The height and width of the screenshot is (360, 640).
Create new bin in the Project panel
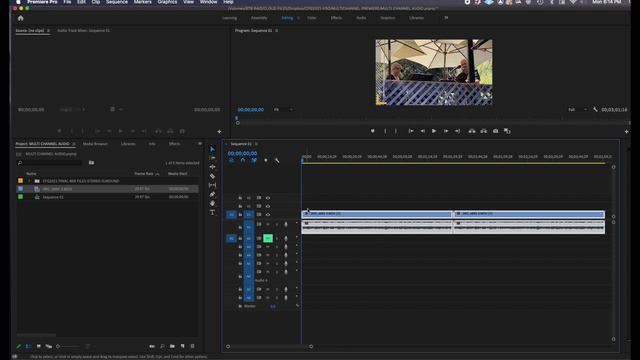click(172, 346)
